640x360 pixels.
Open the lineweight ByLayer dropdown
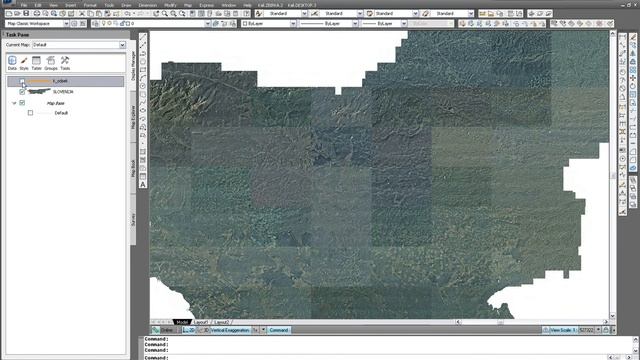pyautogui.click(x=404, y=24)
